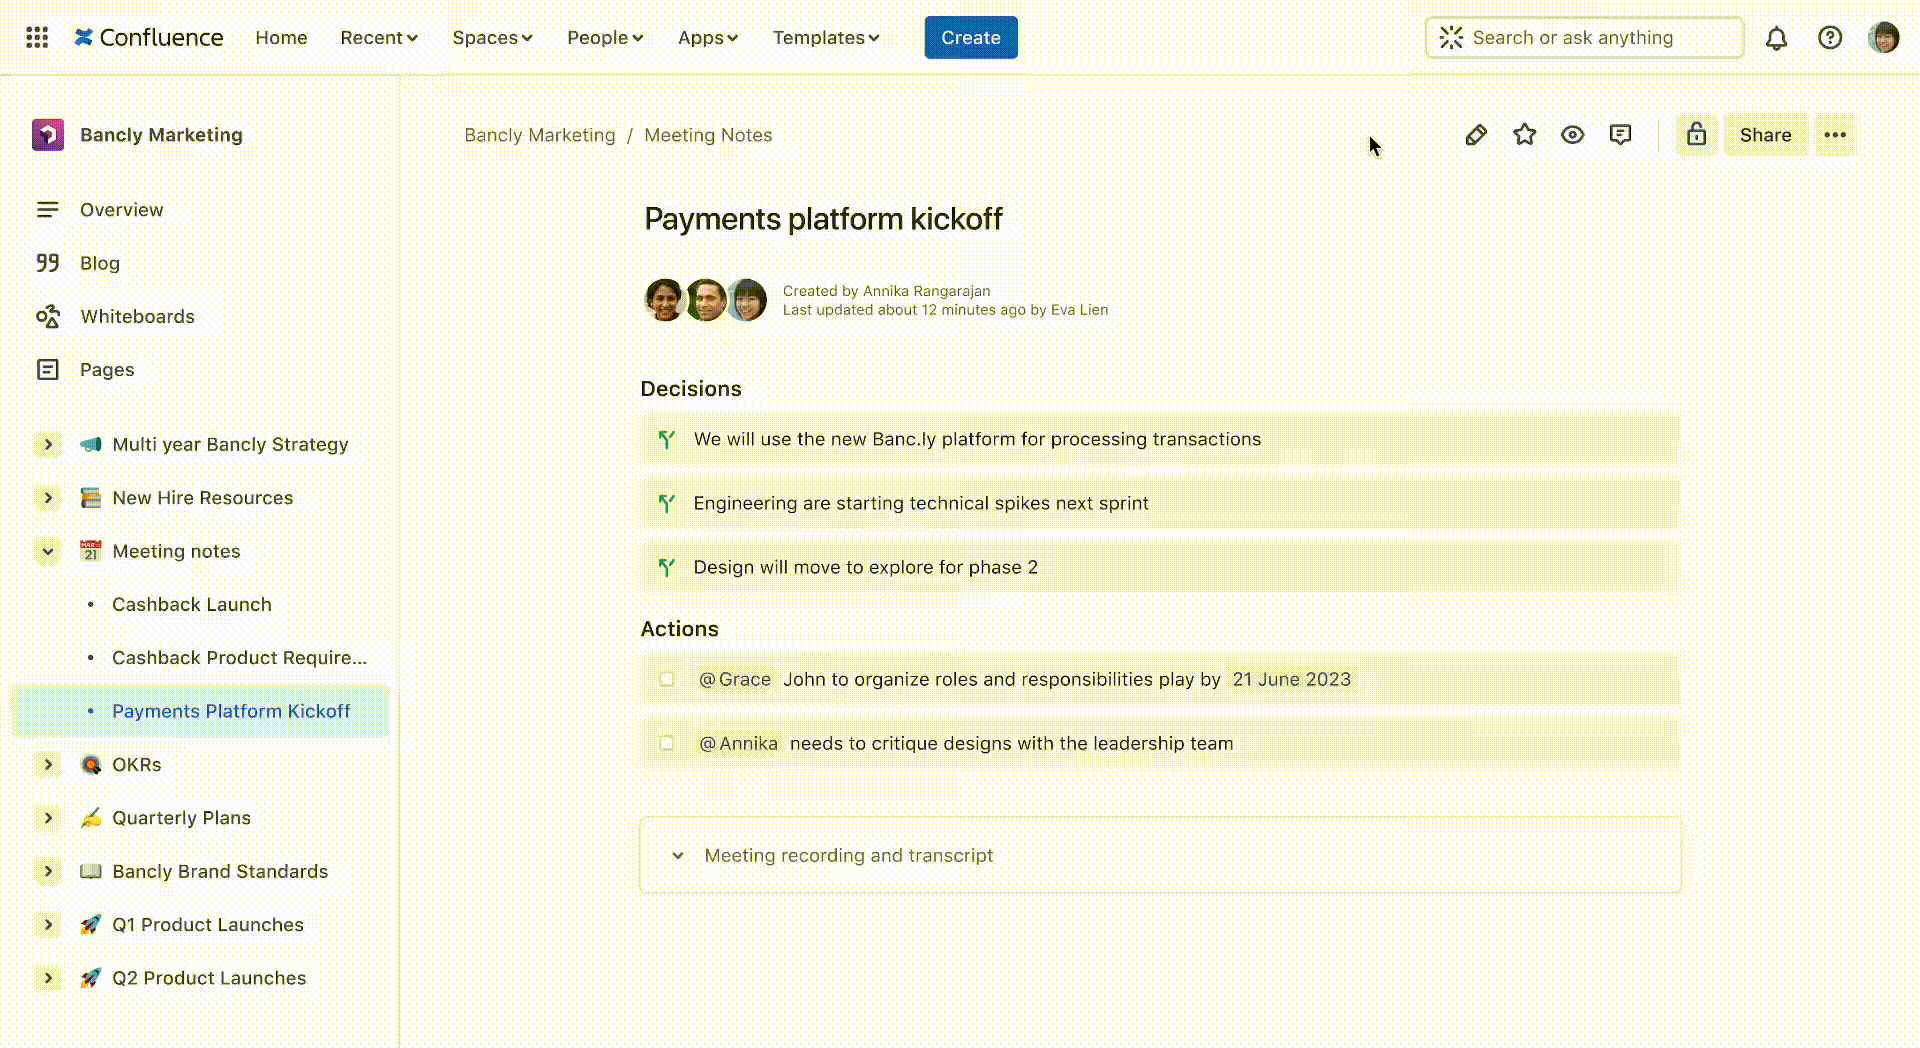The width and height of the screenshot is (1920, 1048).
Task: Click the Payments platform kickoff page title
Action: pyautogui.click(x=823, y=219)
